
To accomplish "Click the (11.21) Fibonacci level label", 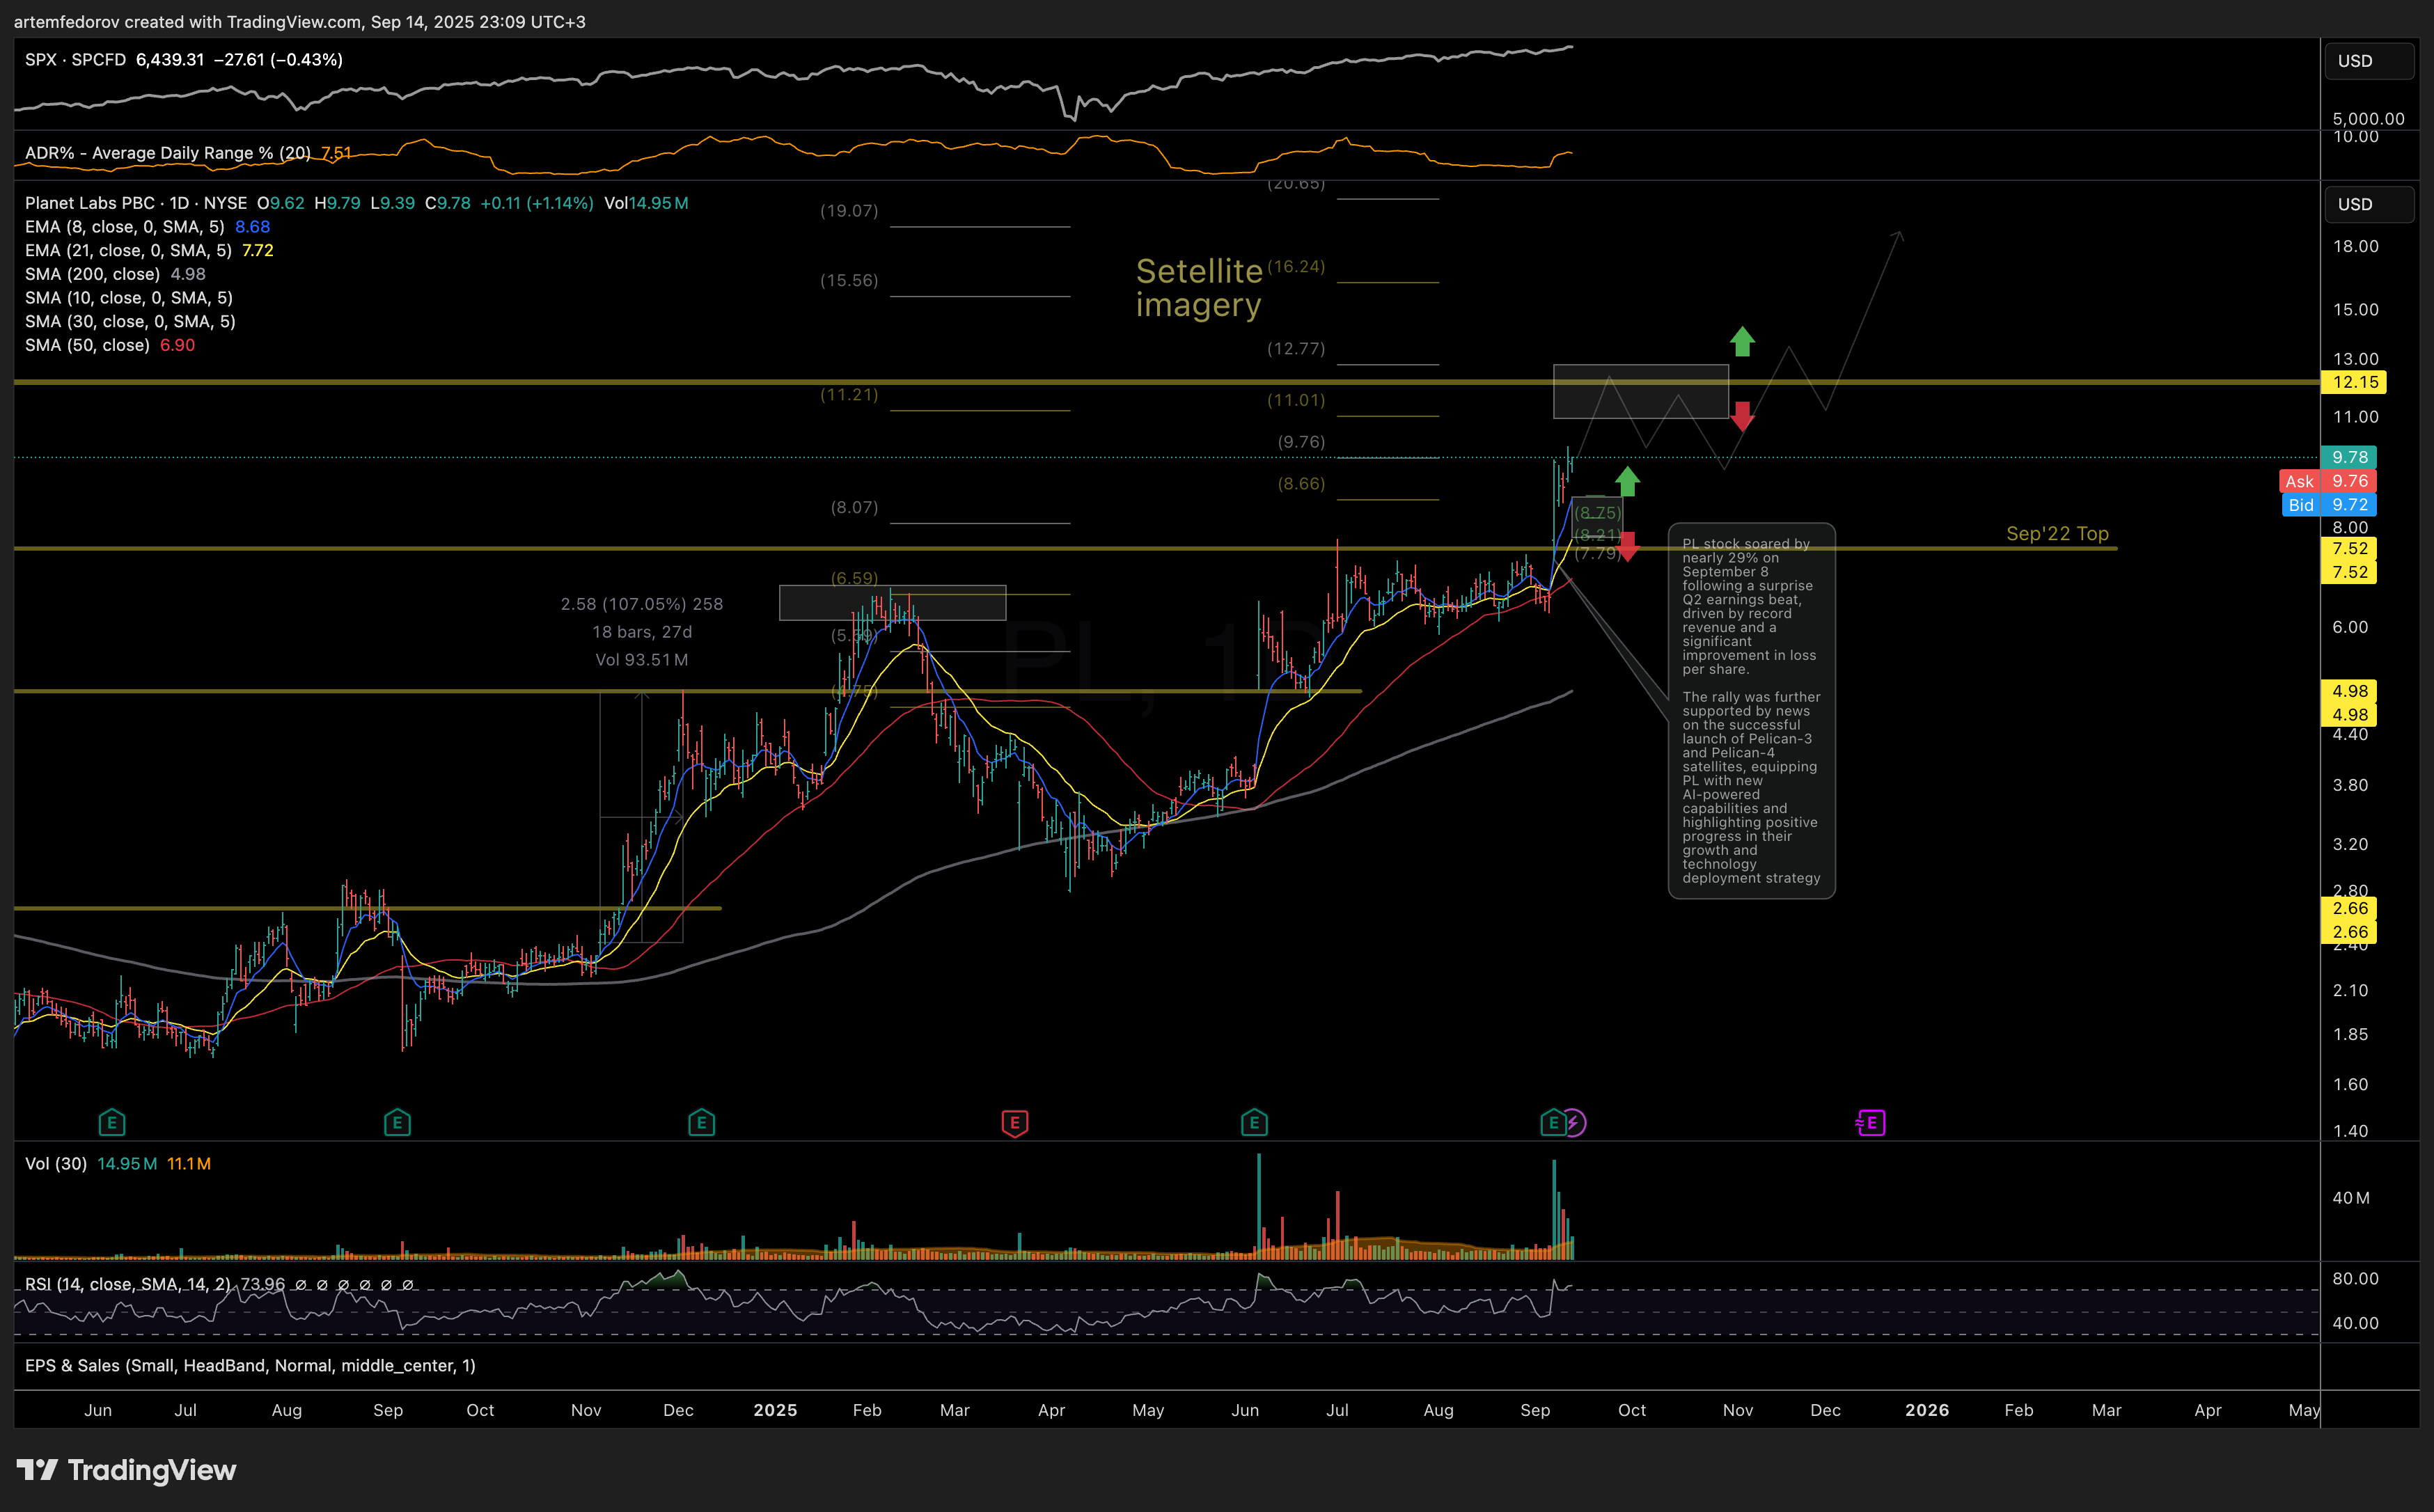I will click(x=849, y=395).
